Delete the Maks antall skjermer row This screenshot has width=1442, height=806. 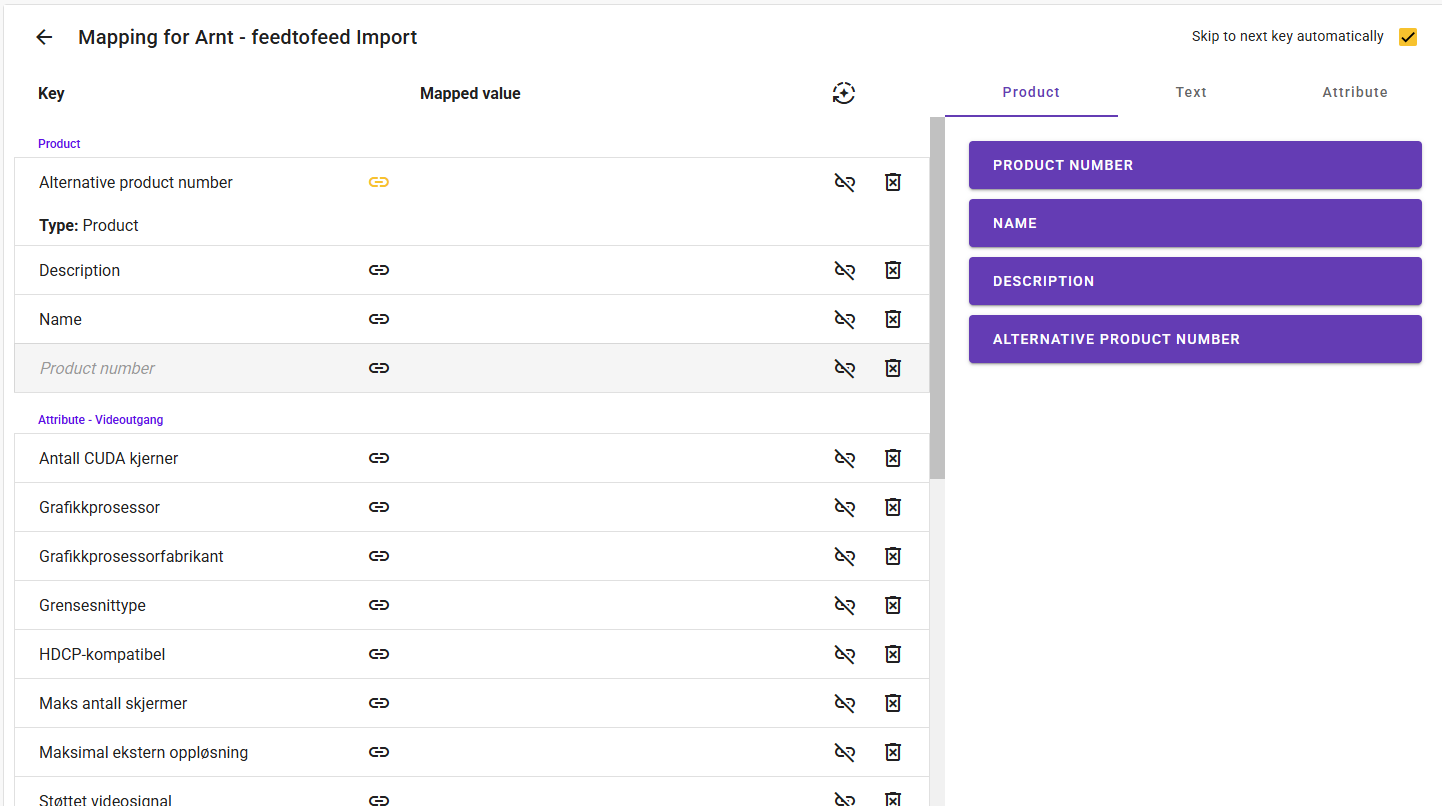(893, 703)
